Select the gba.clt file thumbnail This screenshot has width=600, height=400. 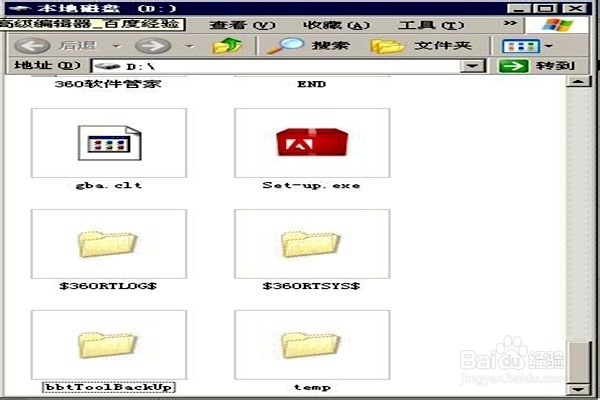(x=109, y=143)
